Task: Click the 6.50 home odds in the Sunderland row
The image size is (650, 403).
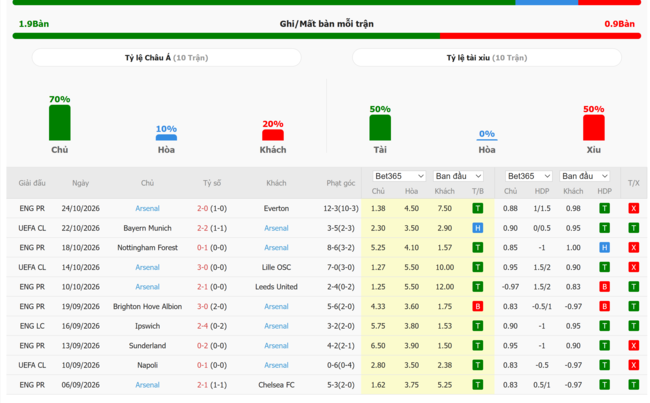Action: [x=378, y=345]
